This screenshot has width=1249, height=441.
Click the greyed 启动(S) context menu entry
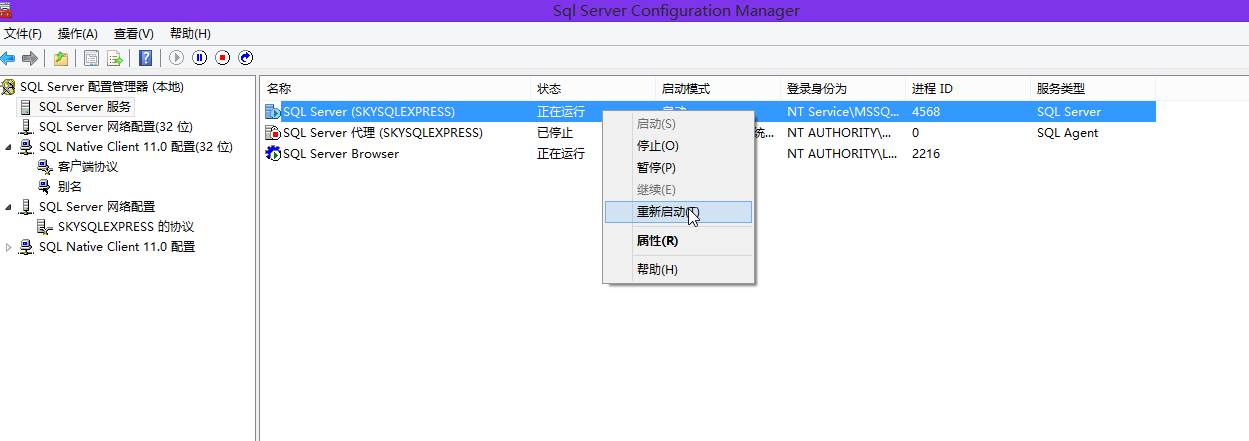[678, 124]
